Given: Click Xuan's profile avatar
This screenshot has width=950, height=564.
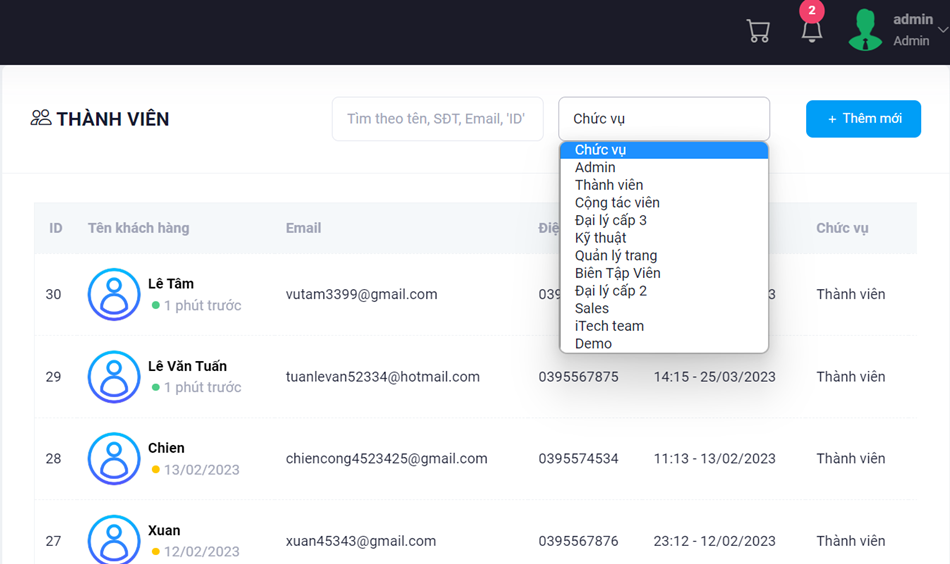Looking at the screenshot, I should [114, 540].
